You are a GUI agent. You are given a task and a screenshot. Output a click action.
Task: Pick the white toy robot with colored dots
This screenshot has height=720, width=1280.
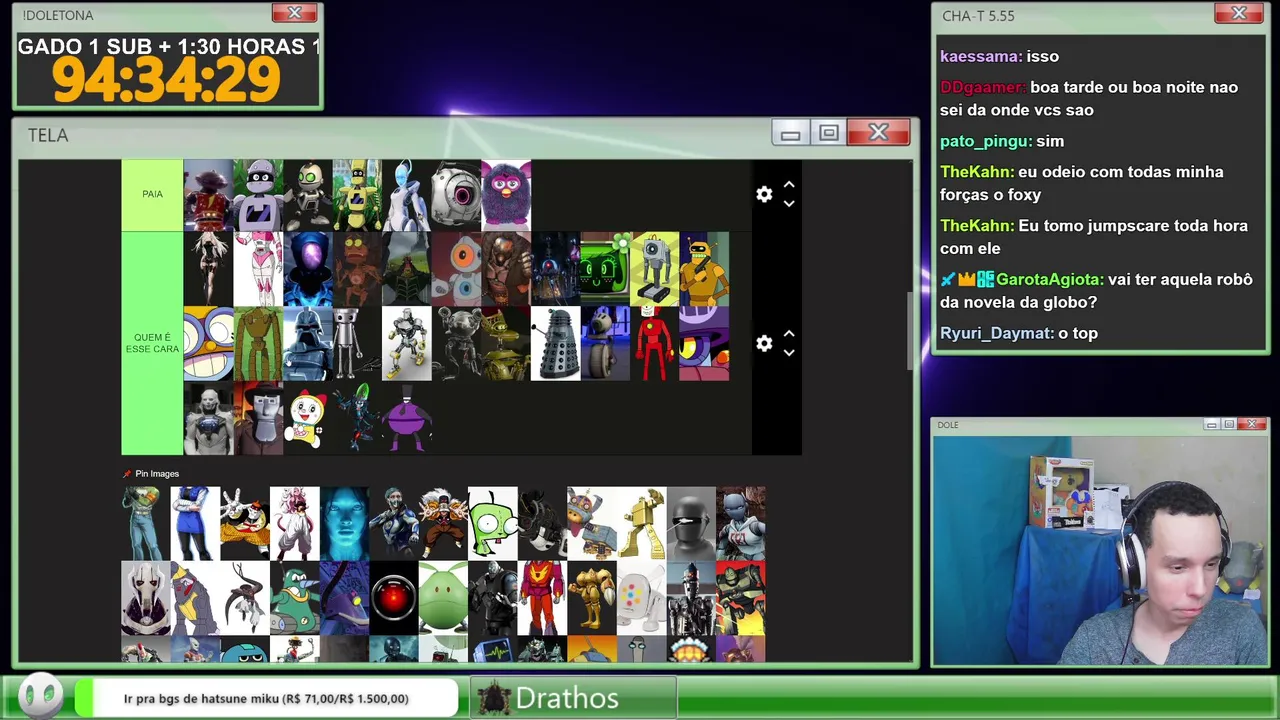(642, 598)
